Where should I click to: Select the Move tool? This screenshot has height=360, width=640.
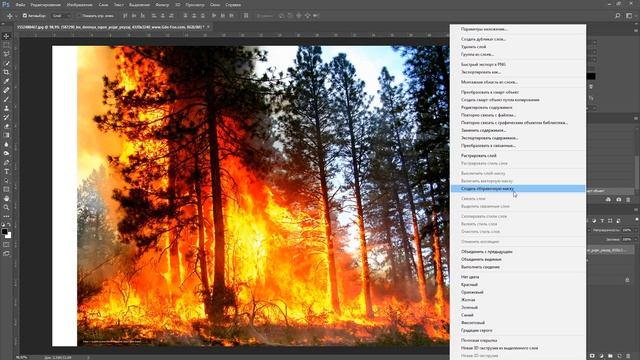pos(6,36)
